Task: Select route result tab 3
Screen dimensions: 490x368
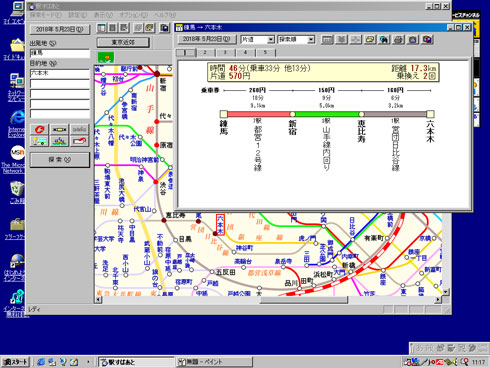Action: click(x=225, y=52)
